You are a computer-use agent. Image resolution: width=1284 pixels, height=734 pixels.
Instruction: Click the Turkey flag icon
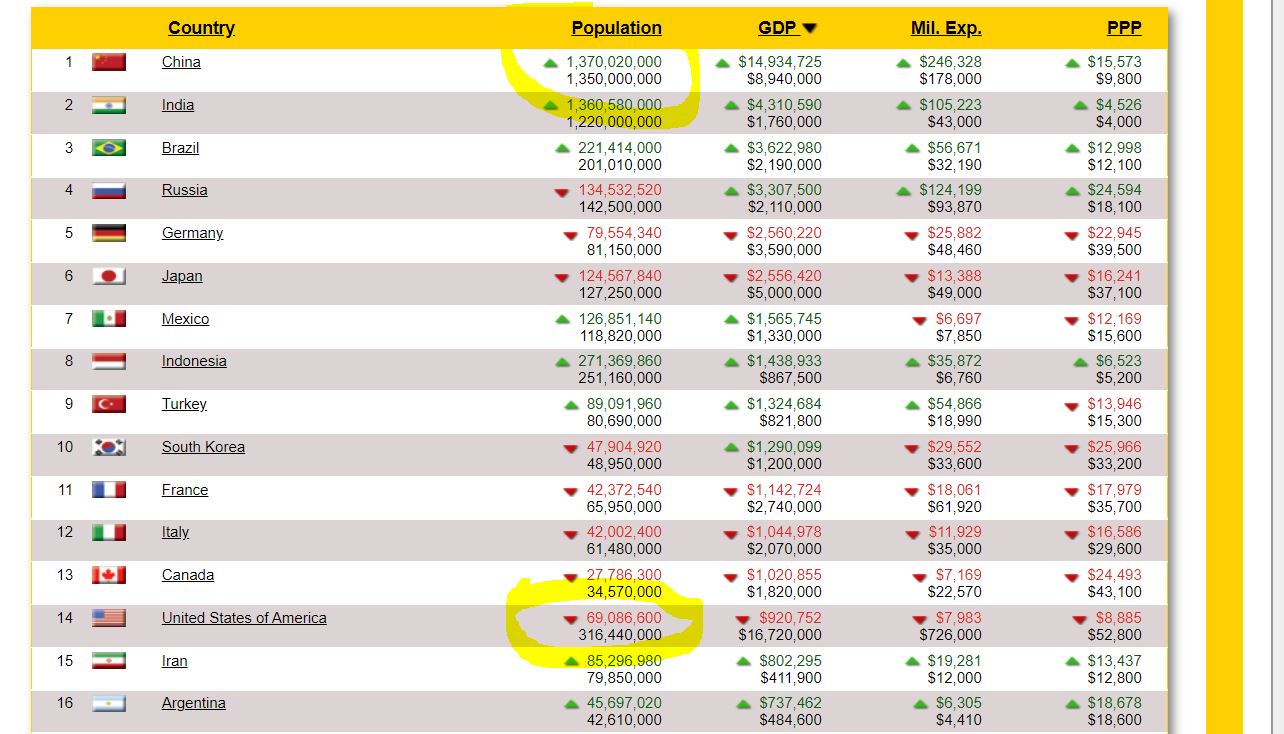pos(109,404)
